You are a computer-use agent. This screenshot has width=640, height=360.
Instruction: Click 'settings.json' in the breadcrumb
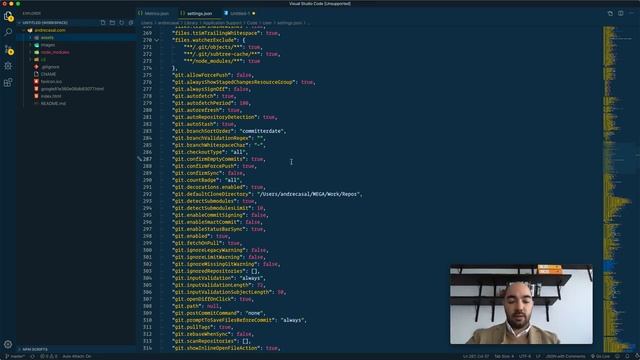[x=290, y=23]
